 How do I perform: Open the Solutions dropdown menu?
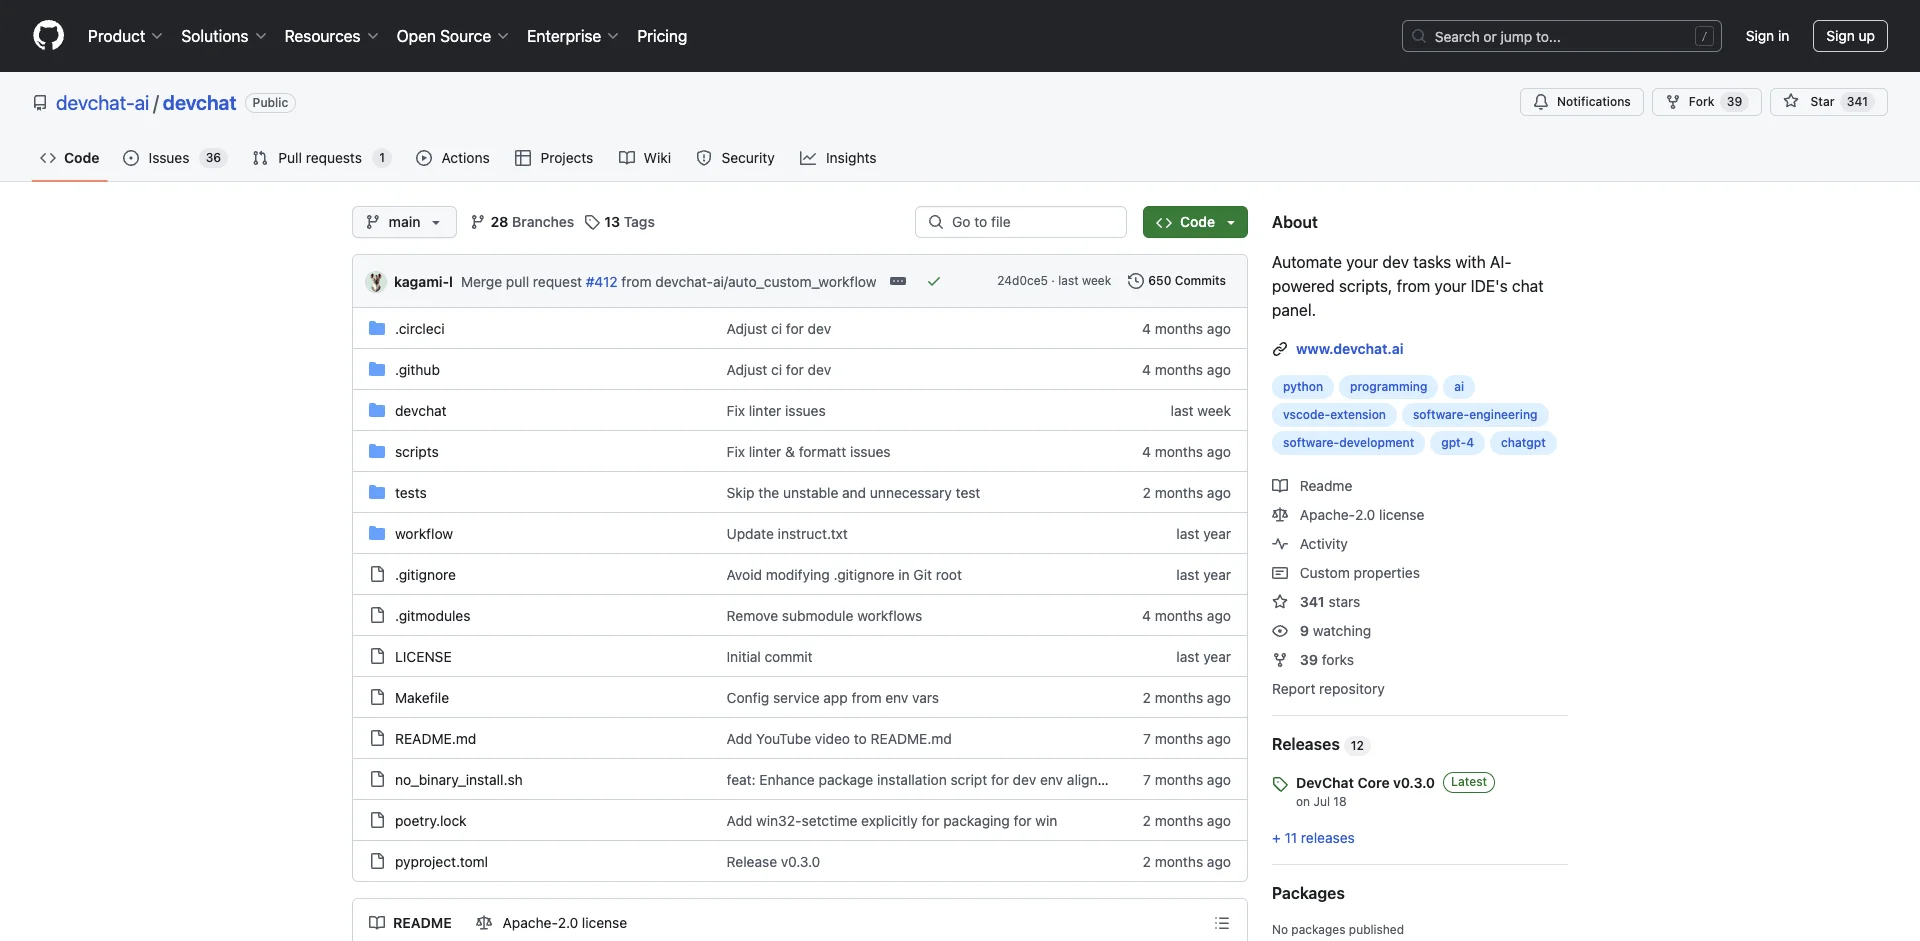tap(223, 36)
